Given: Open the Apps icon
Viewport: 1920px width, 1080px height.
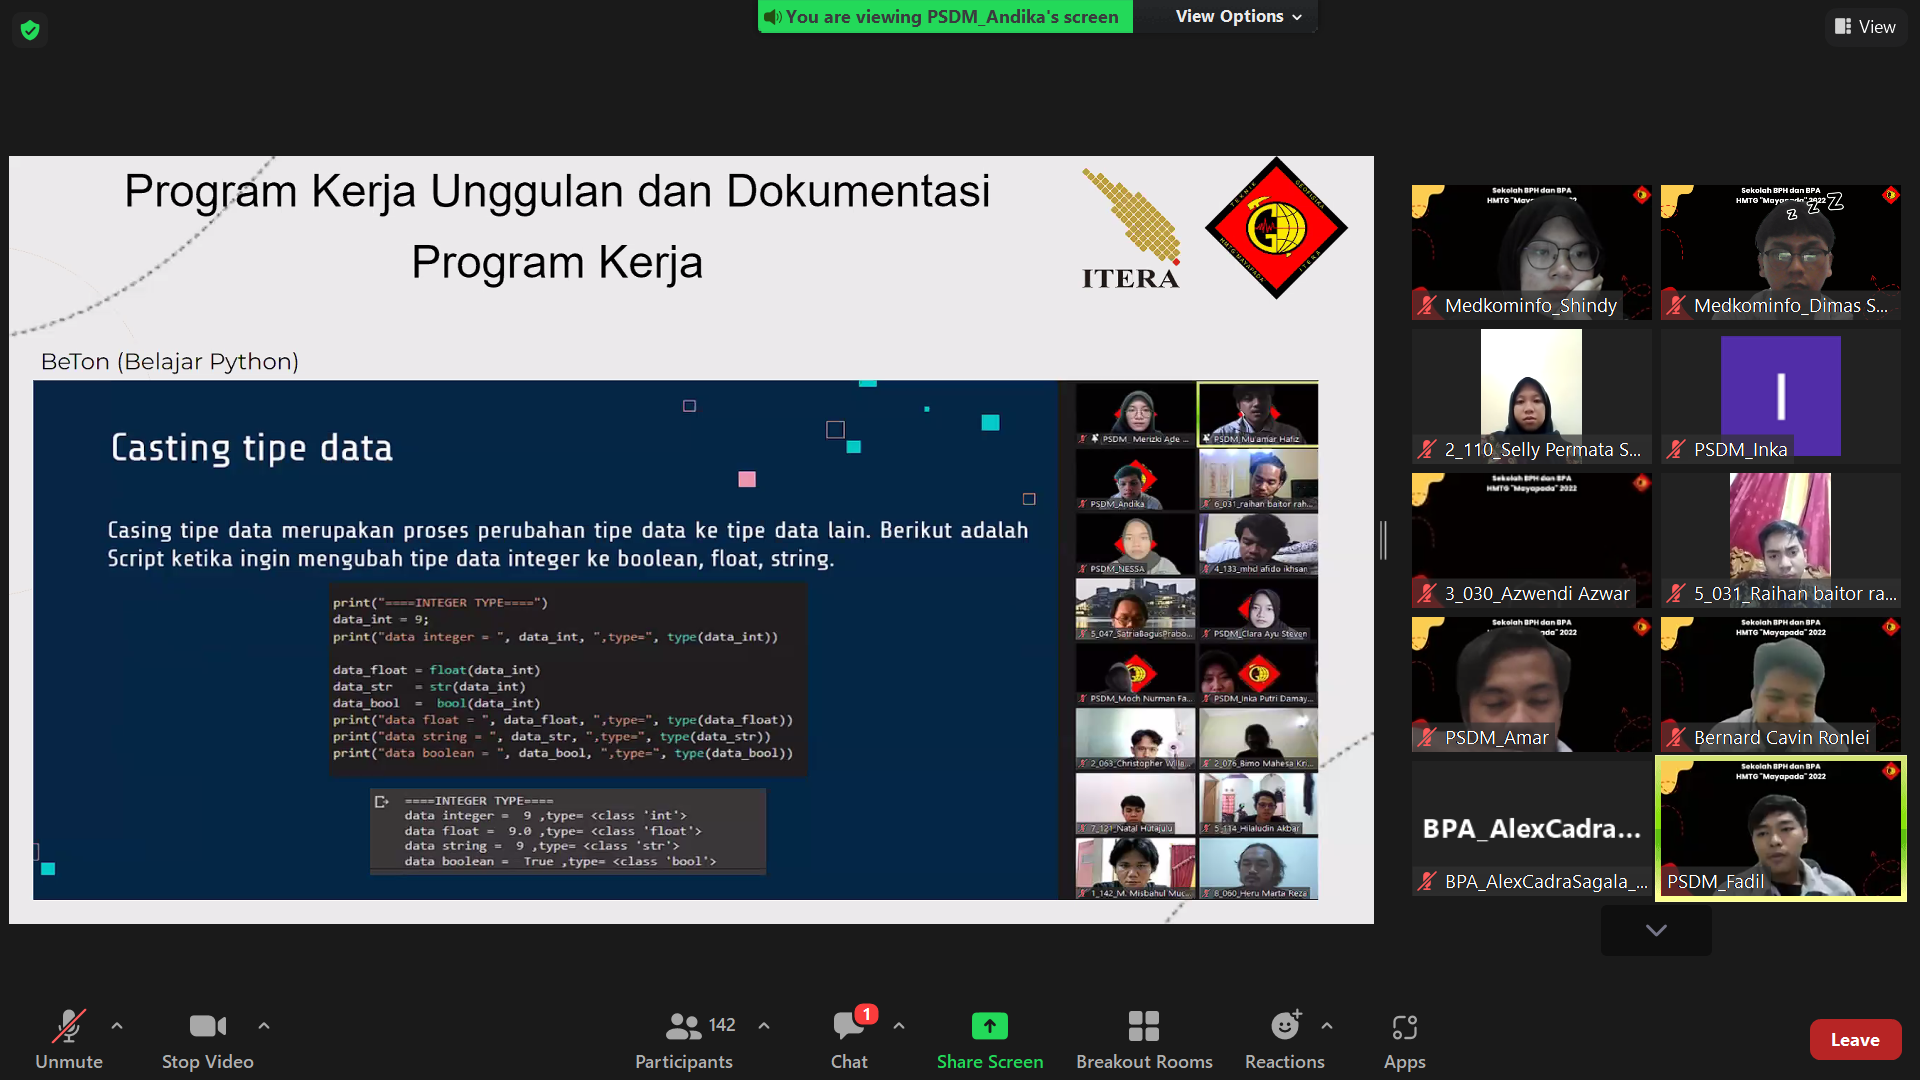Looking at the screenshot, I should tap(1404, 1027).
